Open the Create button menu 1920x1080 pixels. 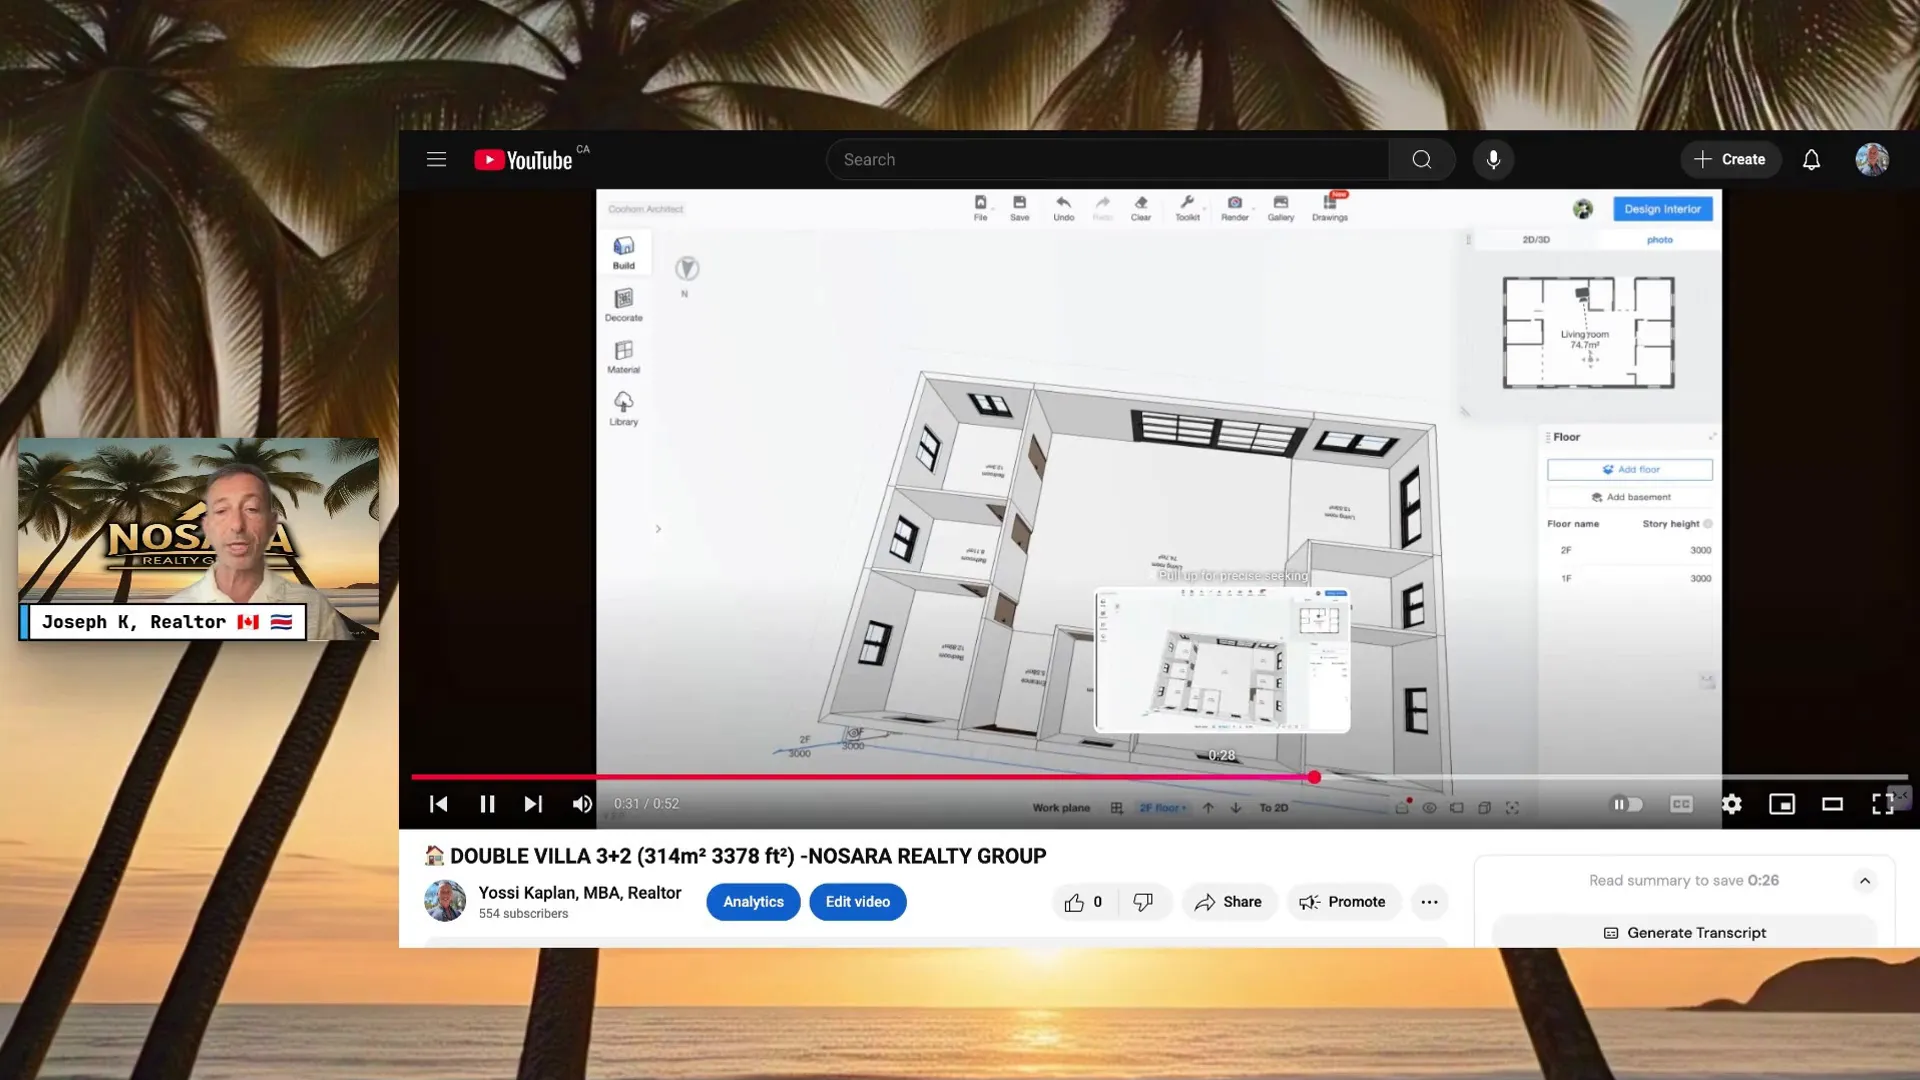click(1730, 160)
